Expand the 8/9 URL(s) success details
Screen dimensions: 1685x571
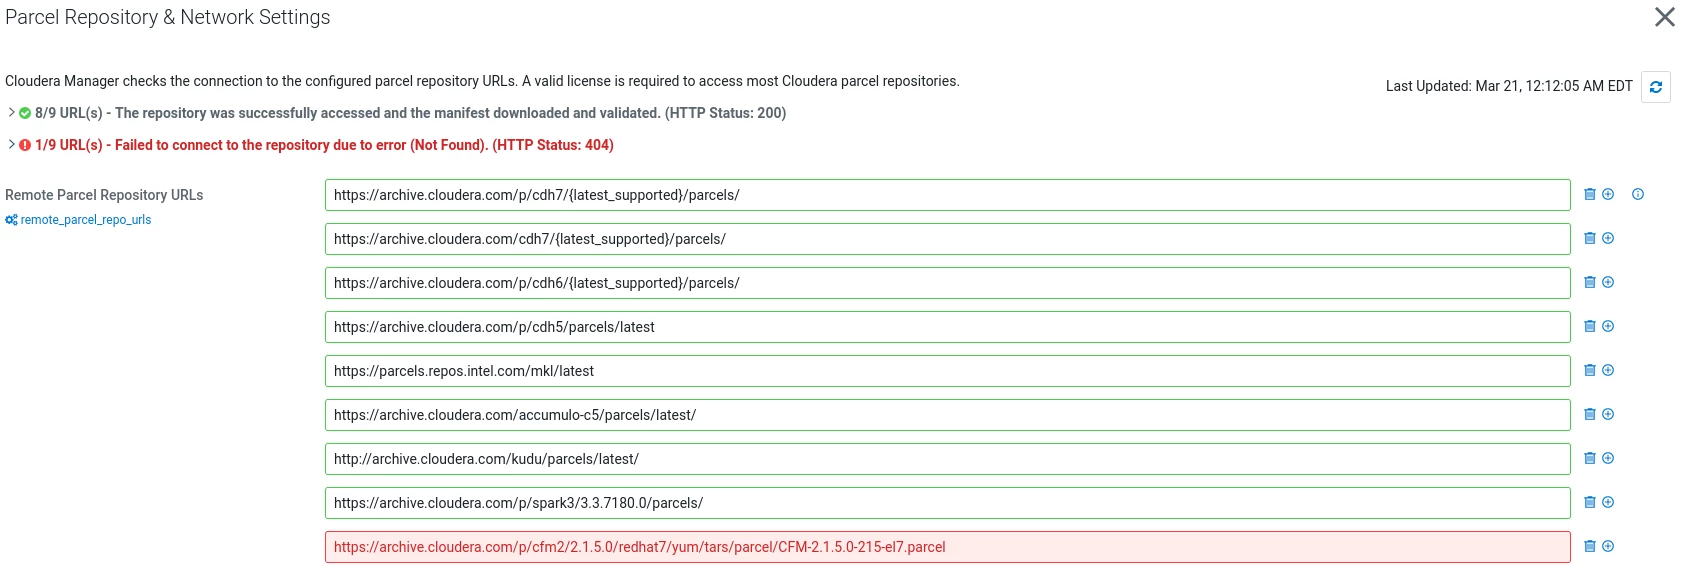pos(11,112)
